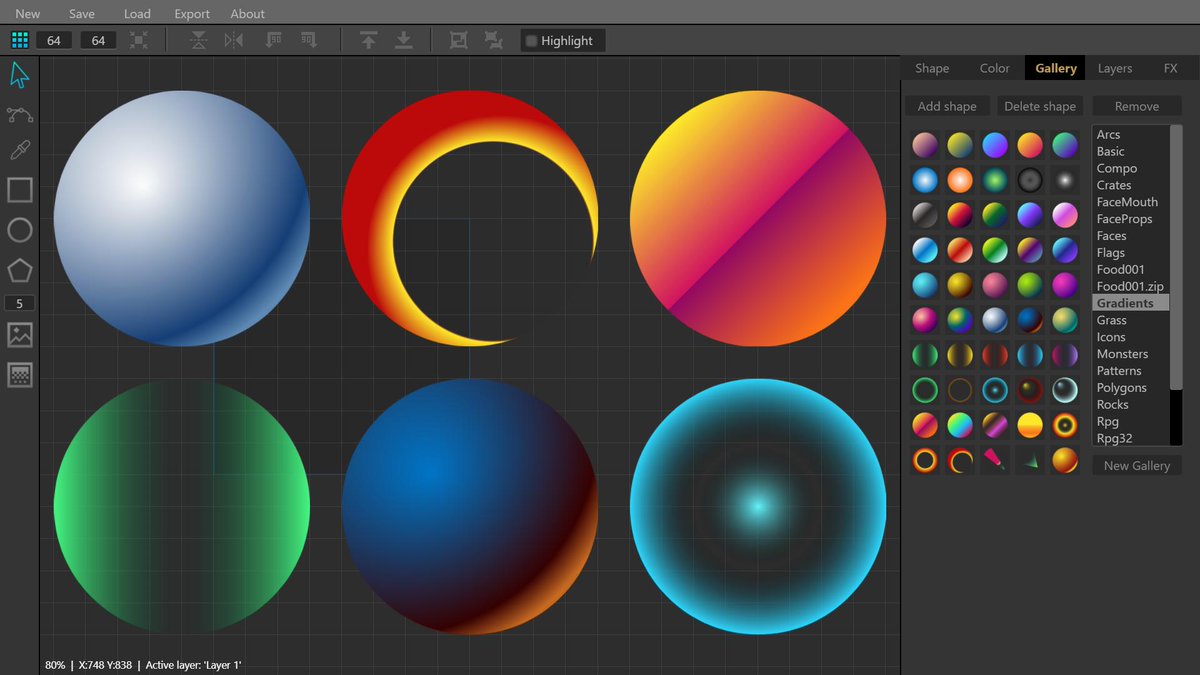
Task: Pick the pink-purple gradient swatch in top row
Action: pyautogui.click(x=925, y=145)
